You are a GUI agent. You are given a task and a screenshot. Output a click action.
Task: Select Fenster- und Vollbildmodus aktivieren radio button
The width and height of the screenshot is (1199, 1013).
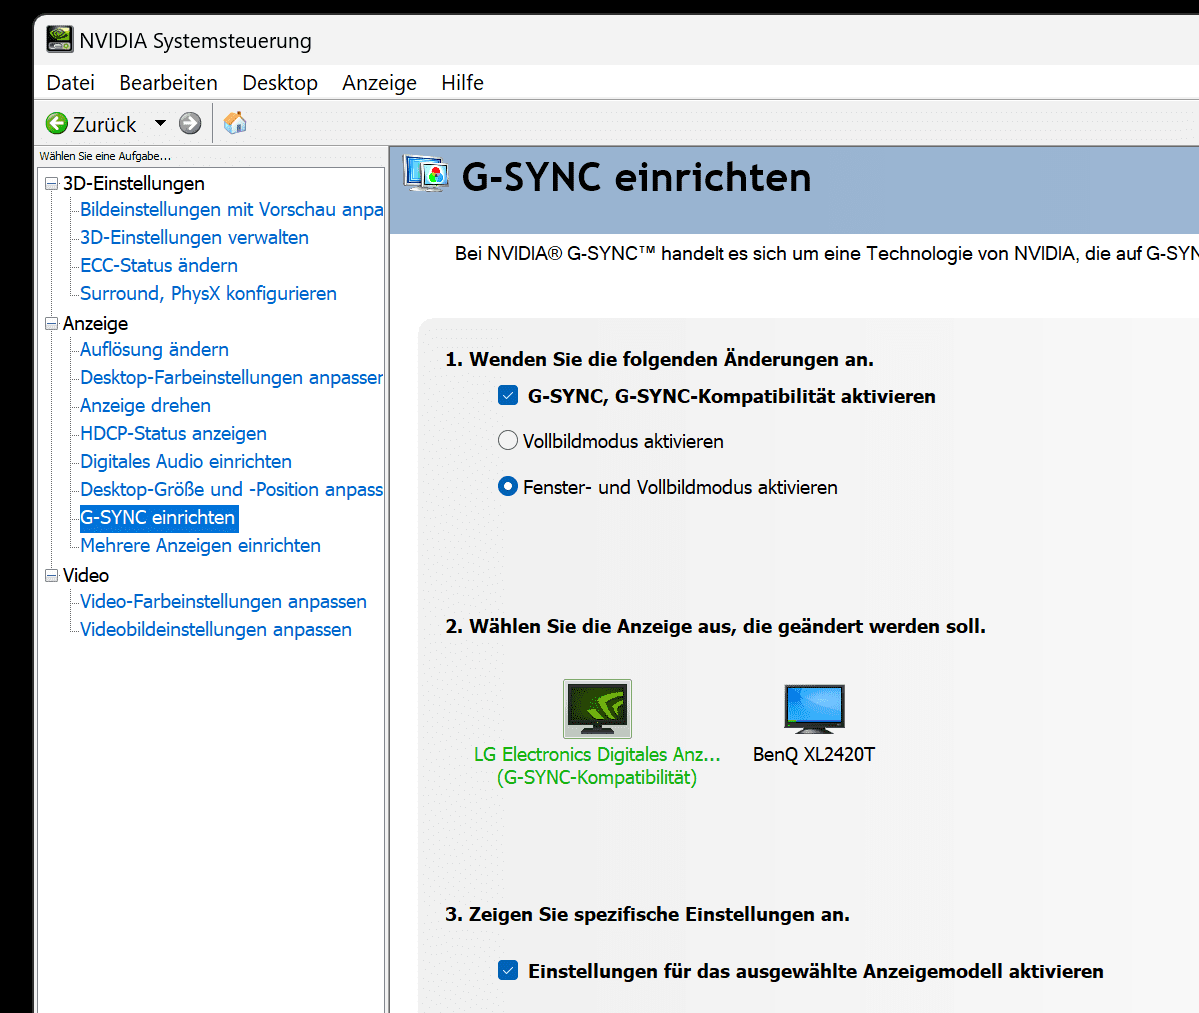(x=508, y=487)
